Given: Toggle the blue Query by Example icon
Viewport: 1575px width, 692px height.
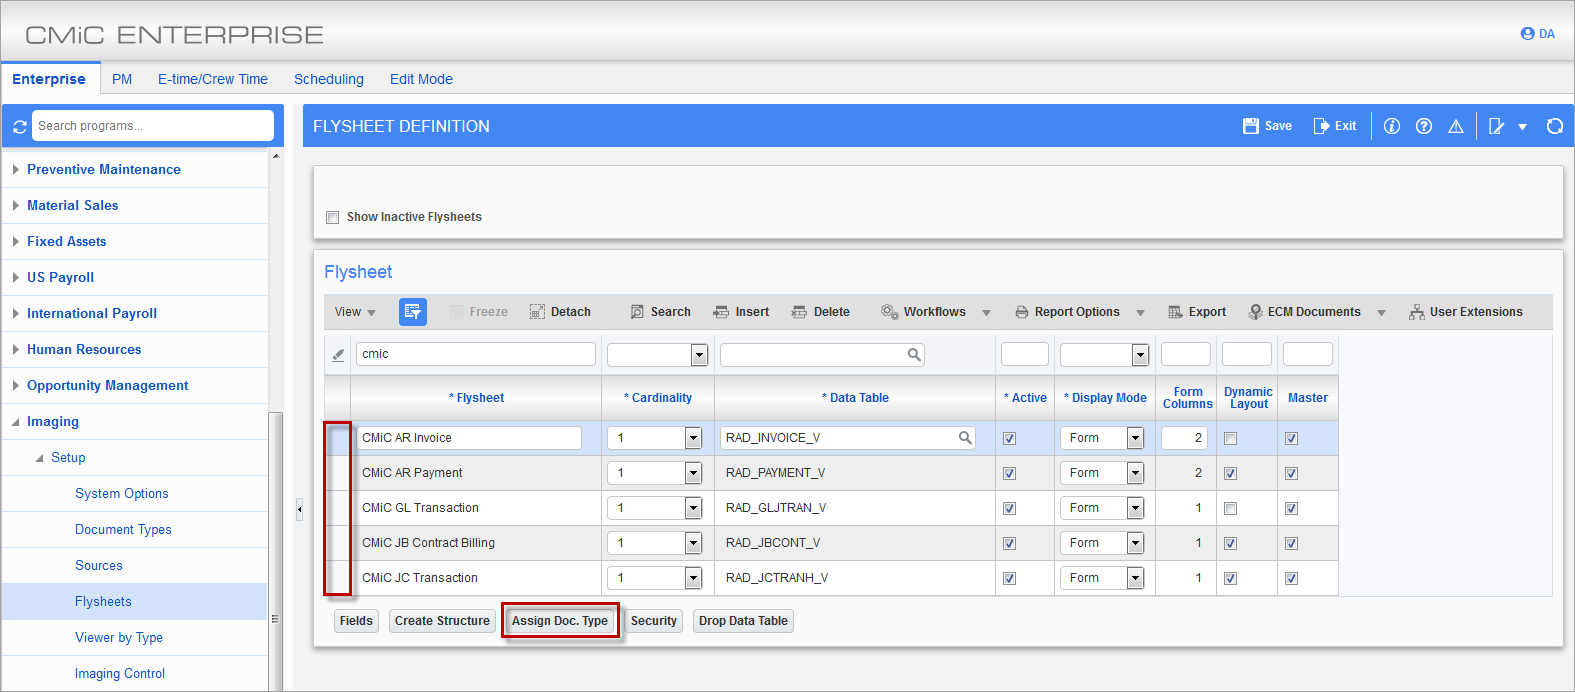Looking at the screenshot, I should point(413,312).
